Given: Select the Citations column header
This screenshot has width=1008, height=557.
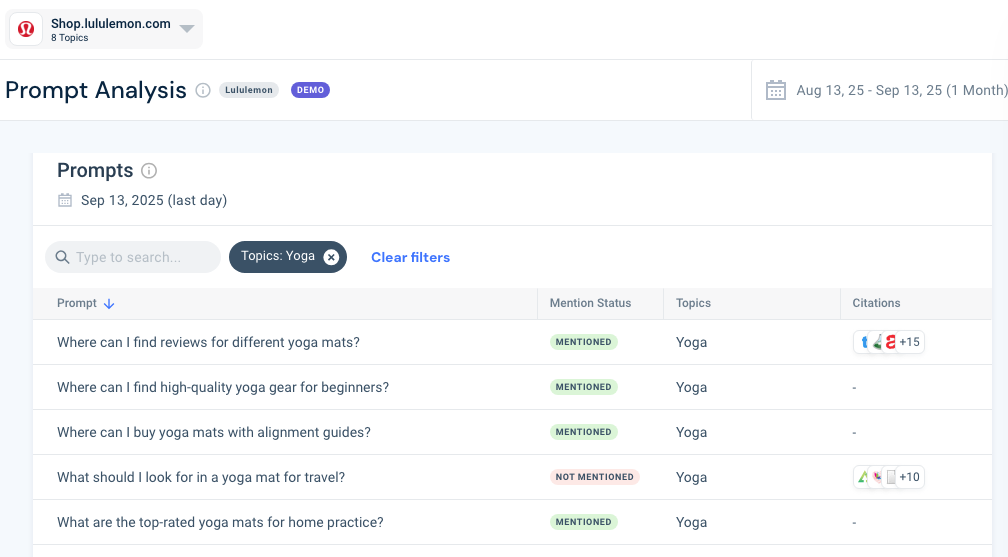Looking at the screenshot, I should coord(876,303).
